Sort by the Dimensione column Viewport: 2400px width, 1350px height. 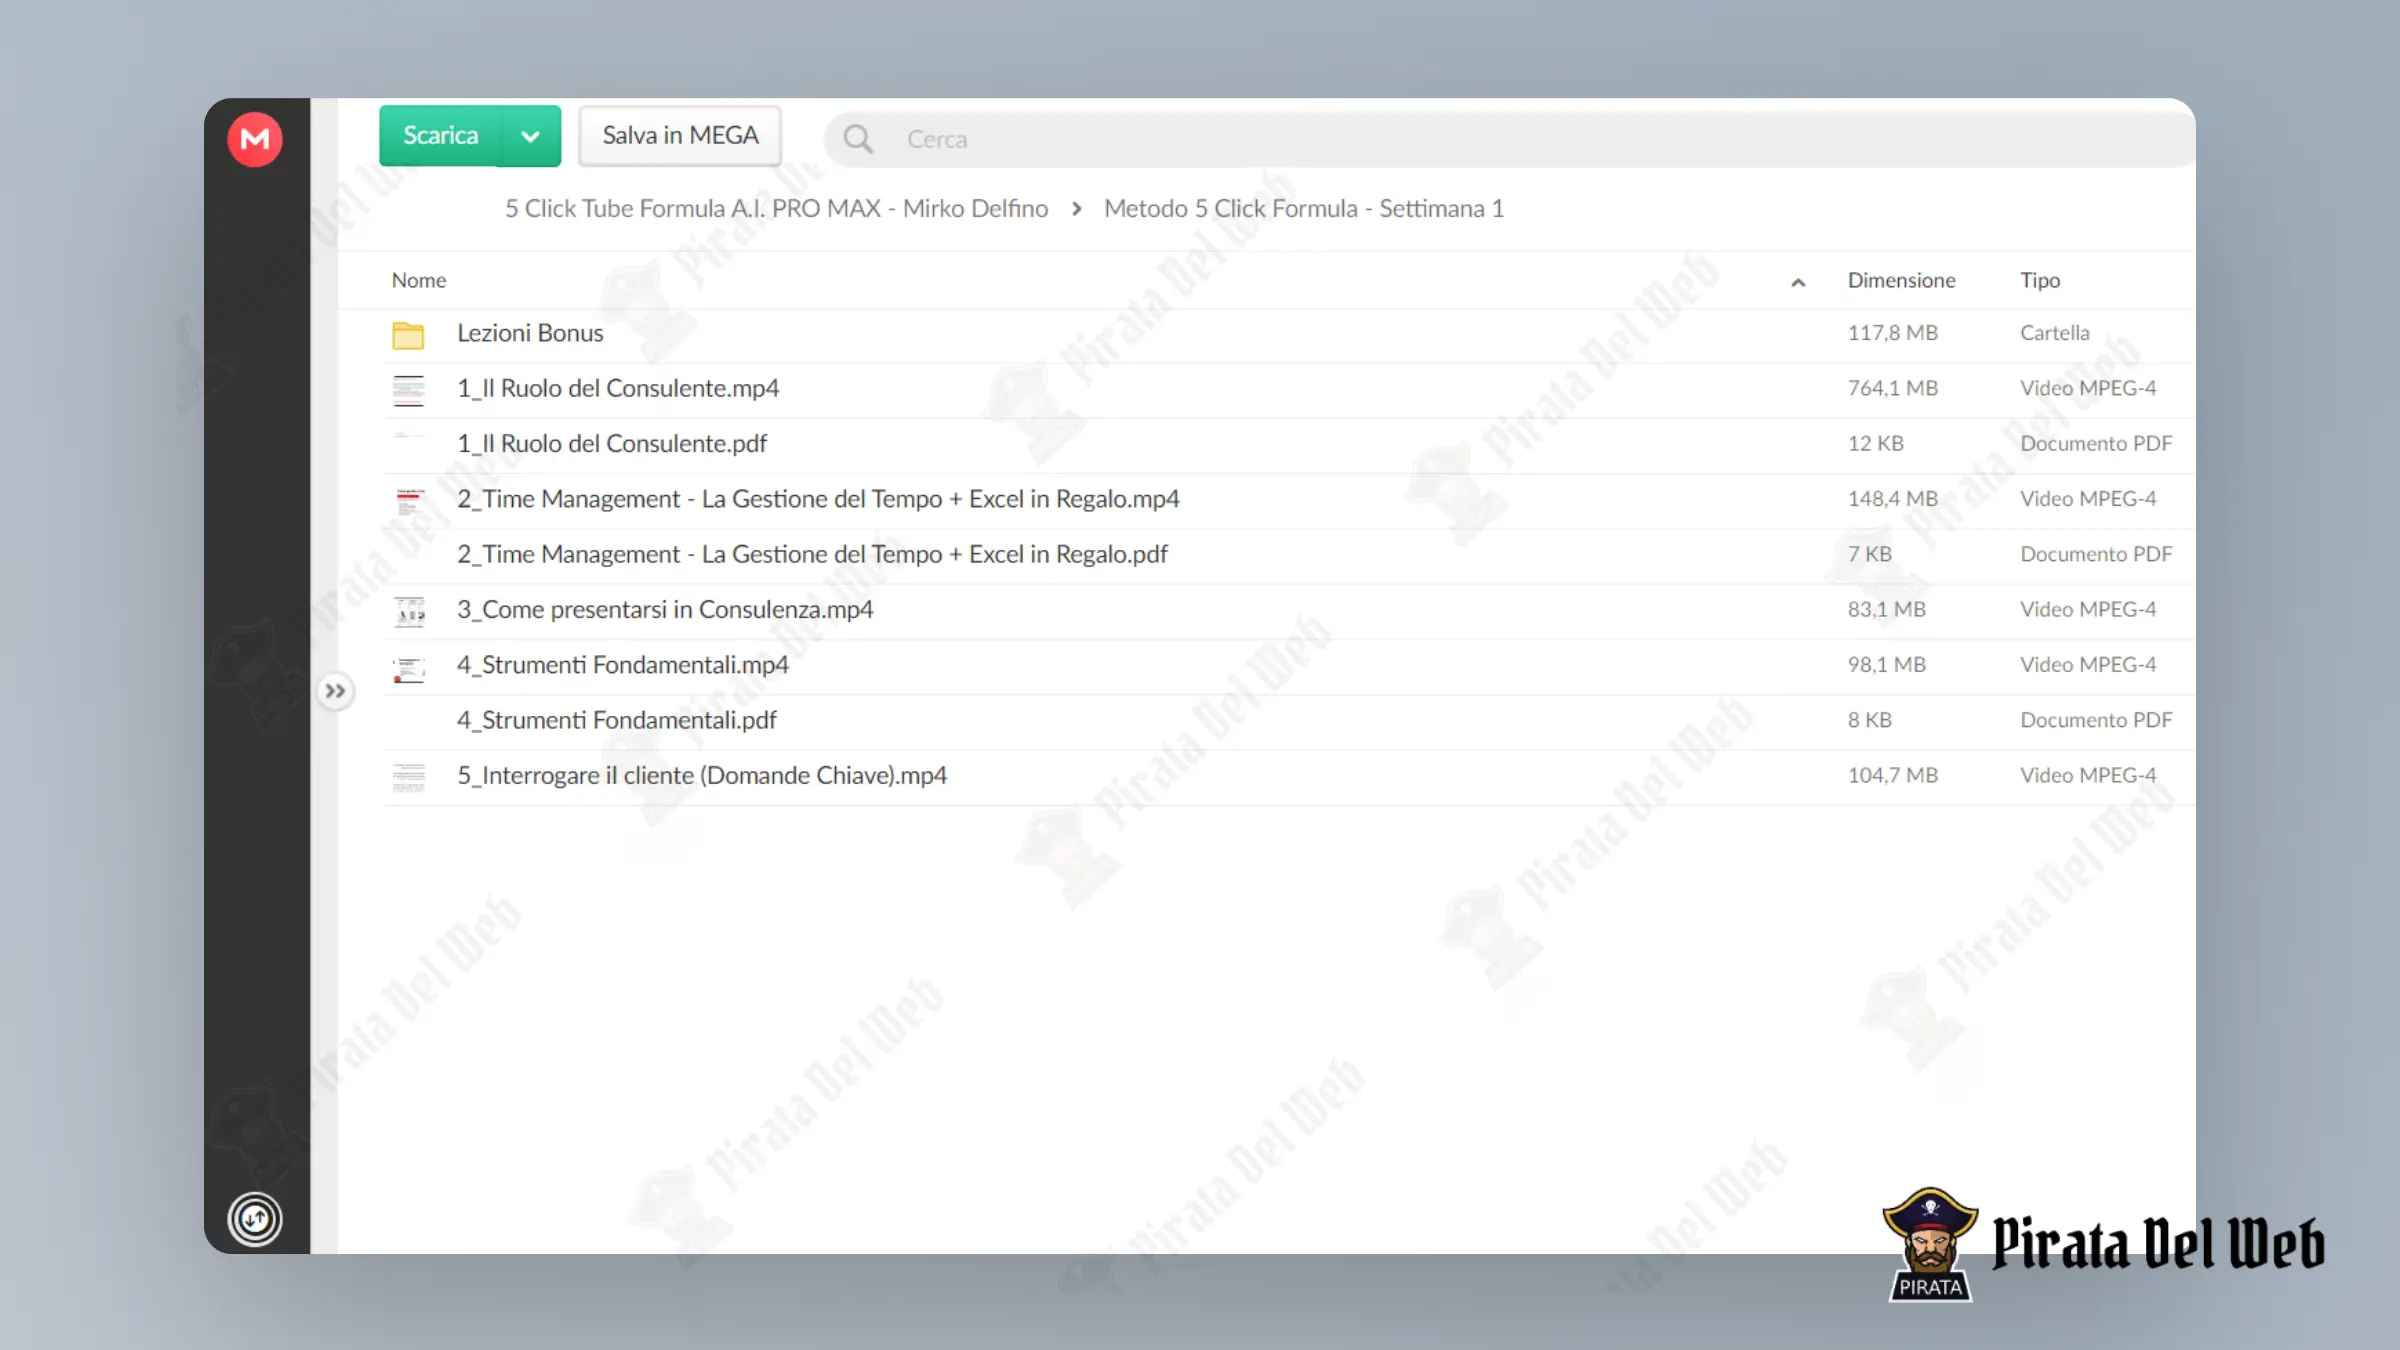(1901, 280)
